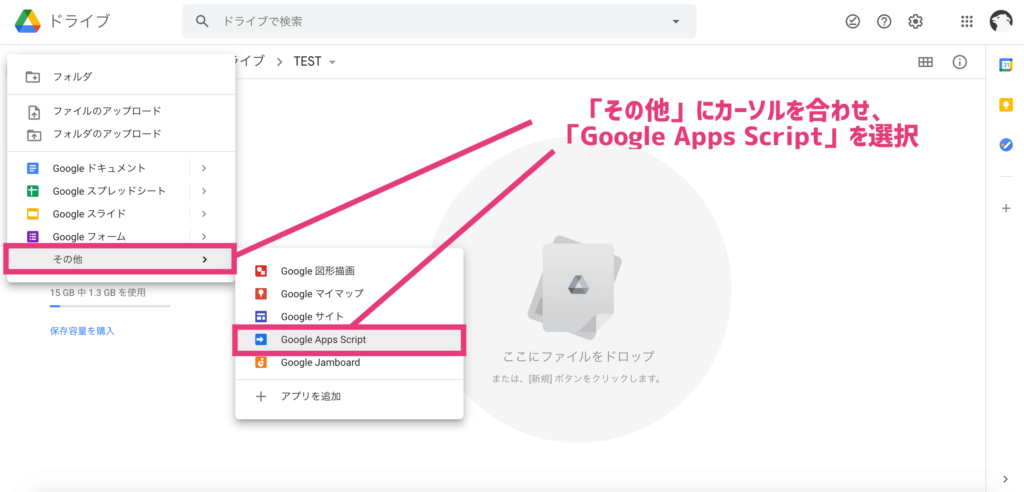The height and width of the screenshot is (492, 1024).
Task: Open the Help question mark icon
Action: click(884, 22)
